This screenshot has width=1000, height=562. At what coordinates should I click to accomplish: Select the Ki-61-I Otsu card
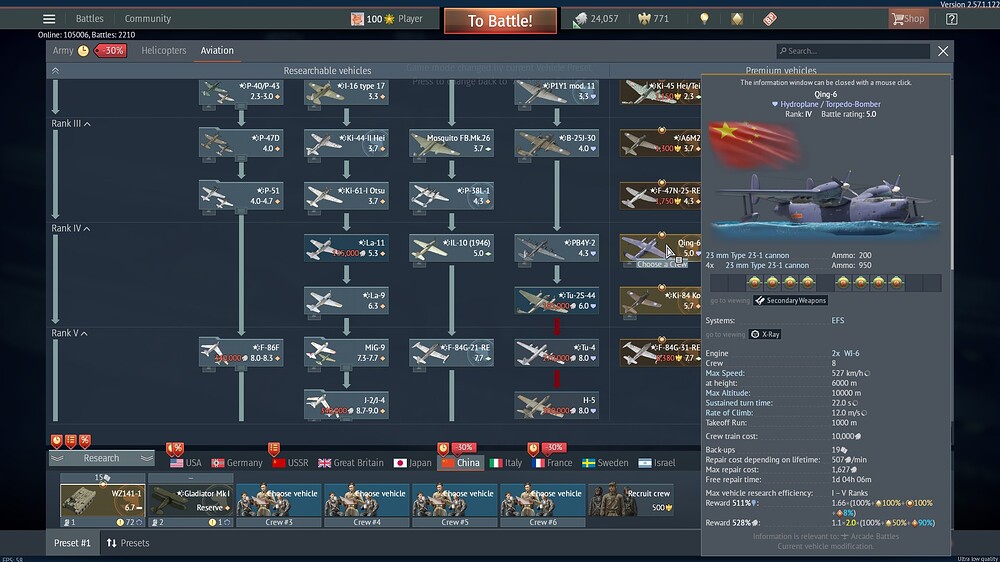tap(346, 195)
